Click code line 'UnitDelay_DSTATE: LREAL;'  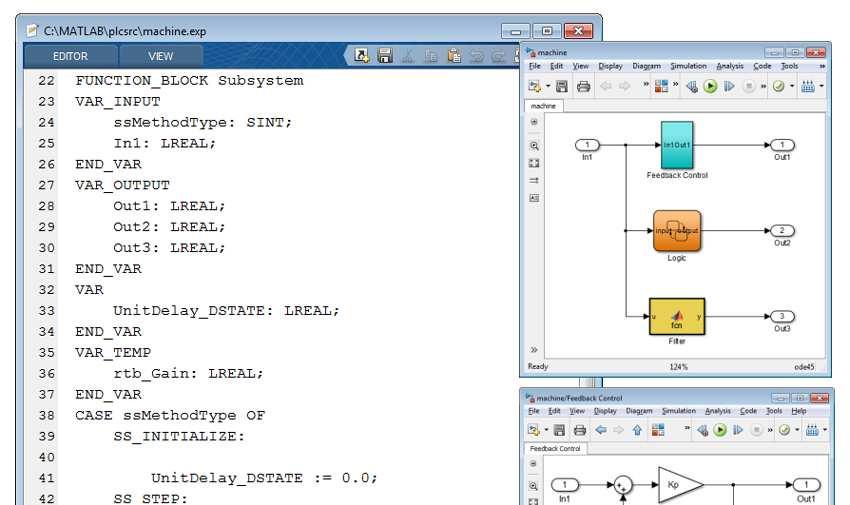click(x=226, y=311)
